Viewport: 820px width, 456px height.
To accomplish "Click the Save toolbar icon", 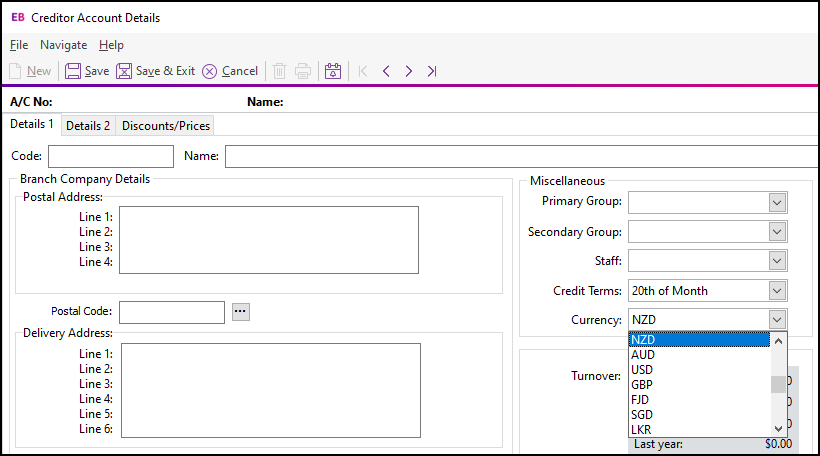I will click(74, 71).
